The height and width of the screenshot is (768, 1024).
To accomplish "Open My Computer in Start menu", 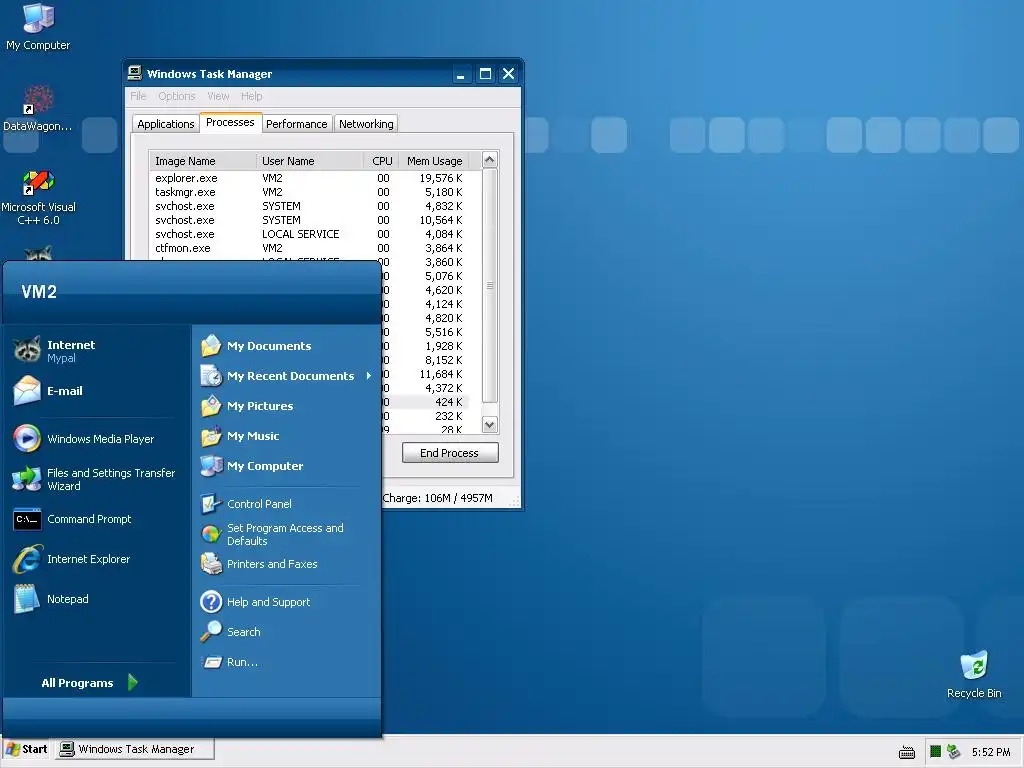I will tap(251, 466).
